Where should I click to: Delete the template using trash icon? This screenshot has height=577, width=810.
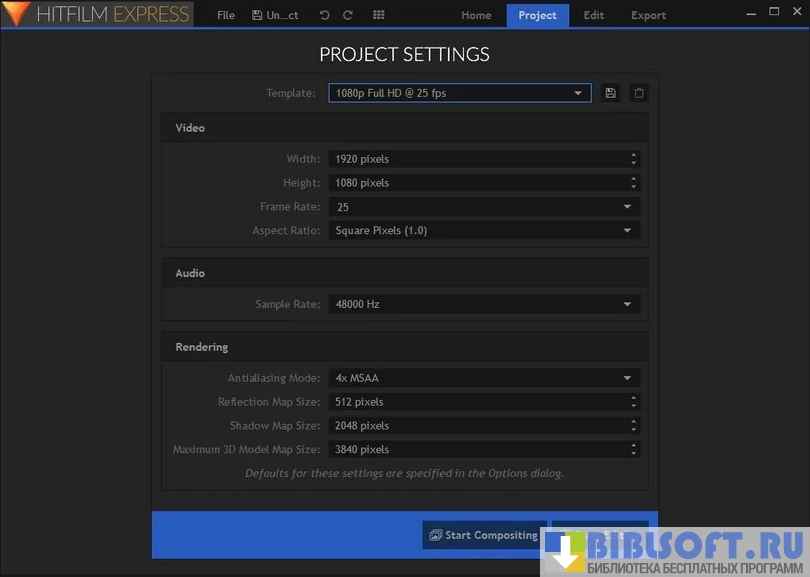[x=639, y=93]
